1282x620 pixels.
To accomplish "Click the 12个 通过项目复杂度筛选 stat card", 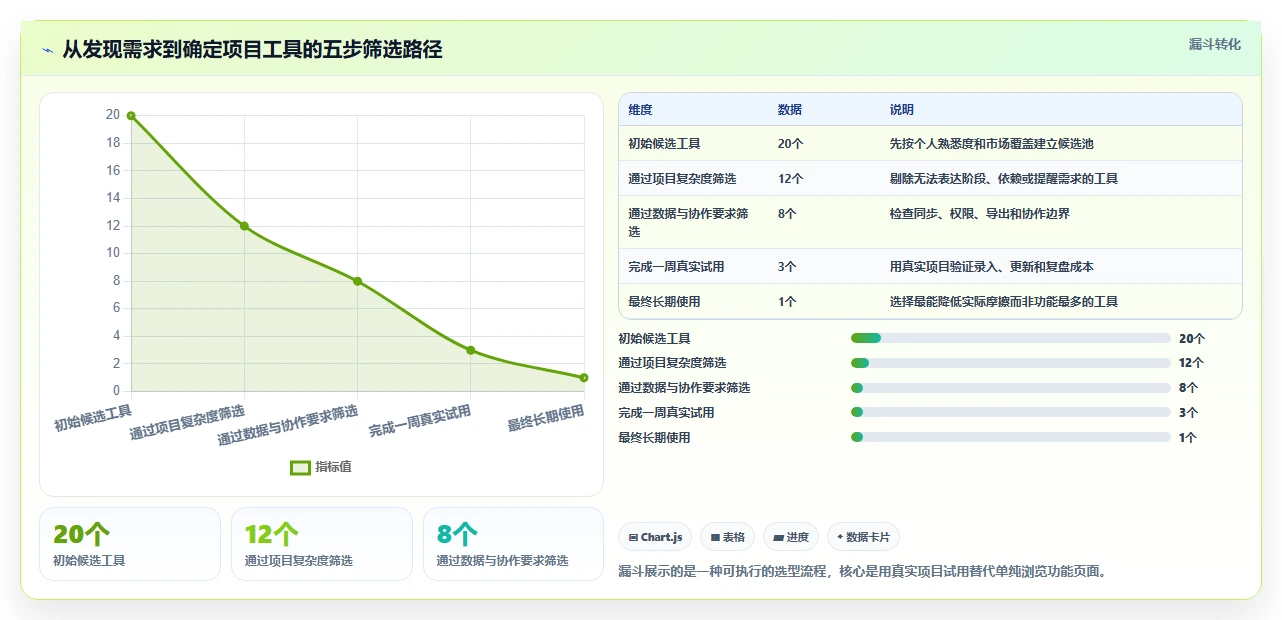I will [322, 544].
